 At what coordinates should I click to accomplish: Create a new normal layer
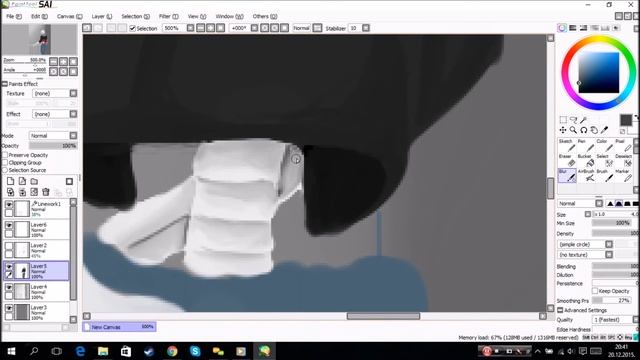pyautogui.click(x=11, y=181)
